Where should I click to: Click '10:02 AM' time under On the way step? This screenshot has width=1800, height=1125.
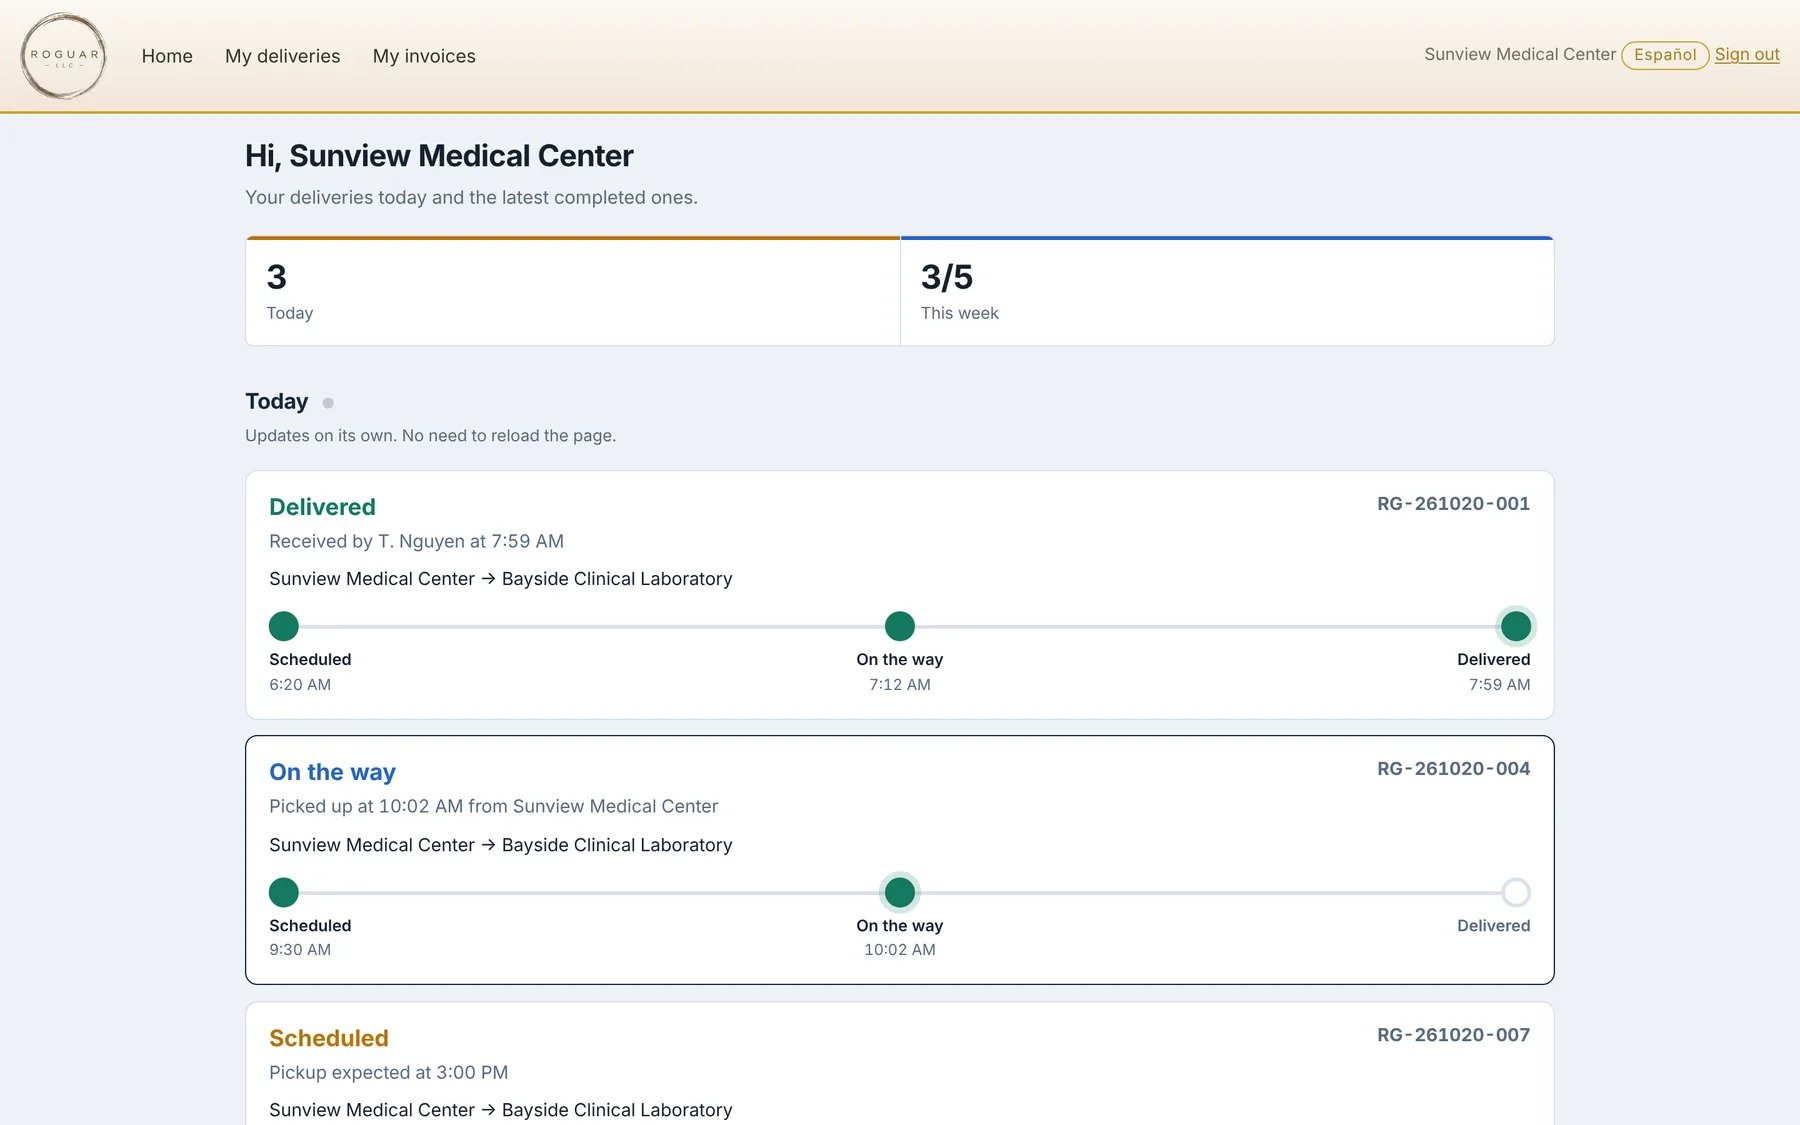pos(900,950)
